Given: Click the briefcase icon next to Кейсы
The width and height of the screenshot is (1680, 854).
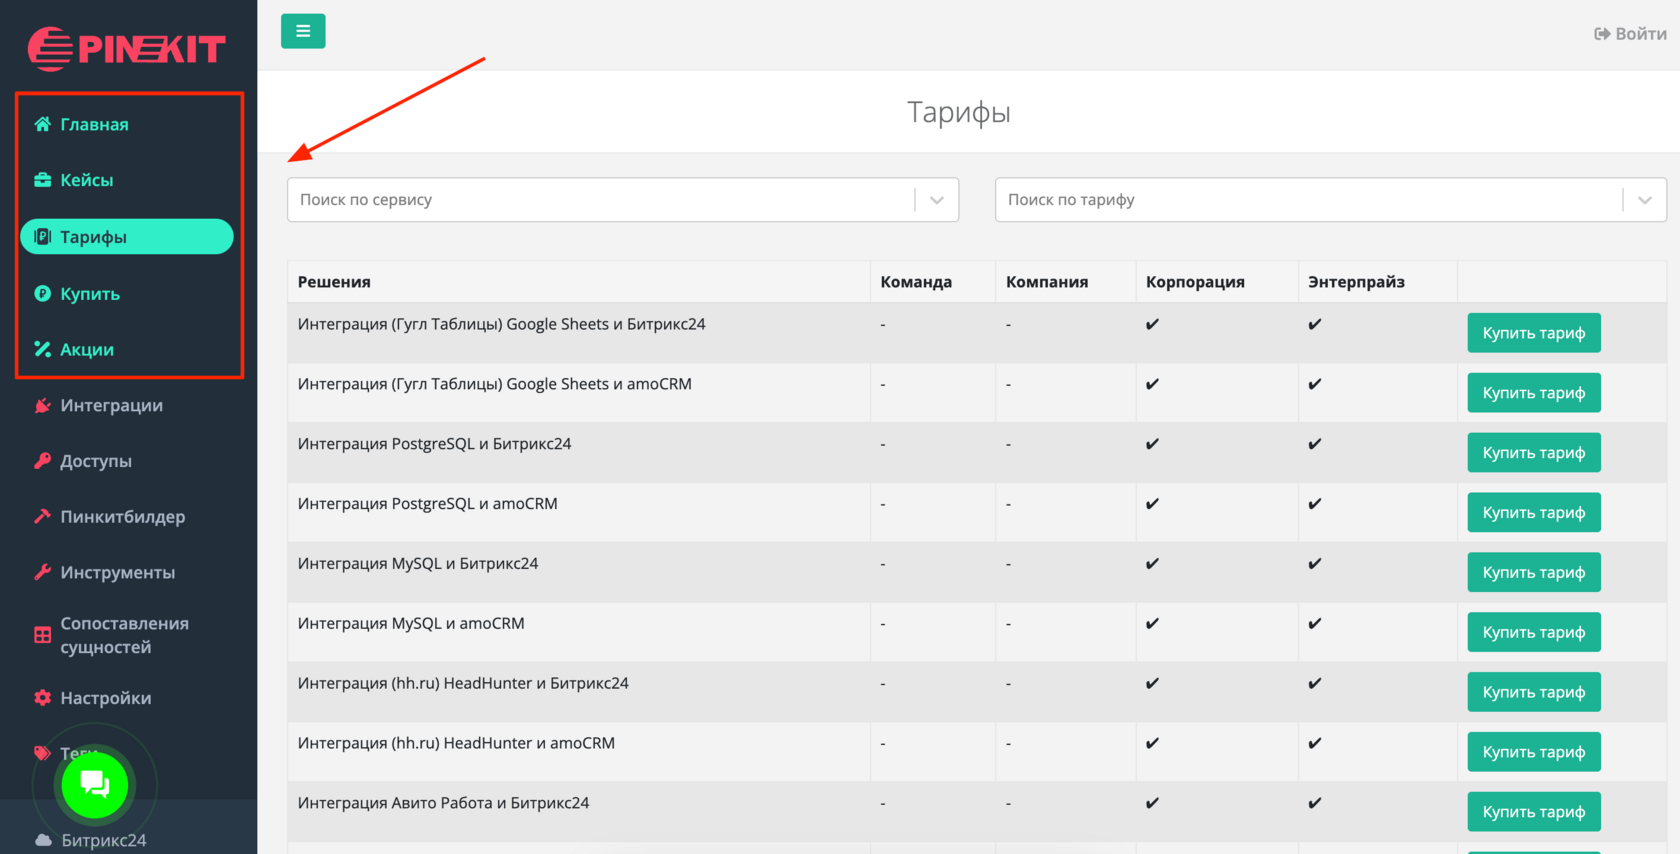Looking at the screenshot, I should pyautogui.click(x=42, y=180).
